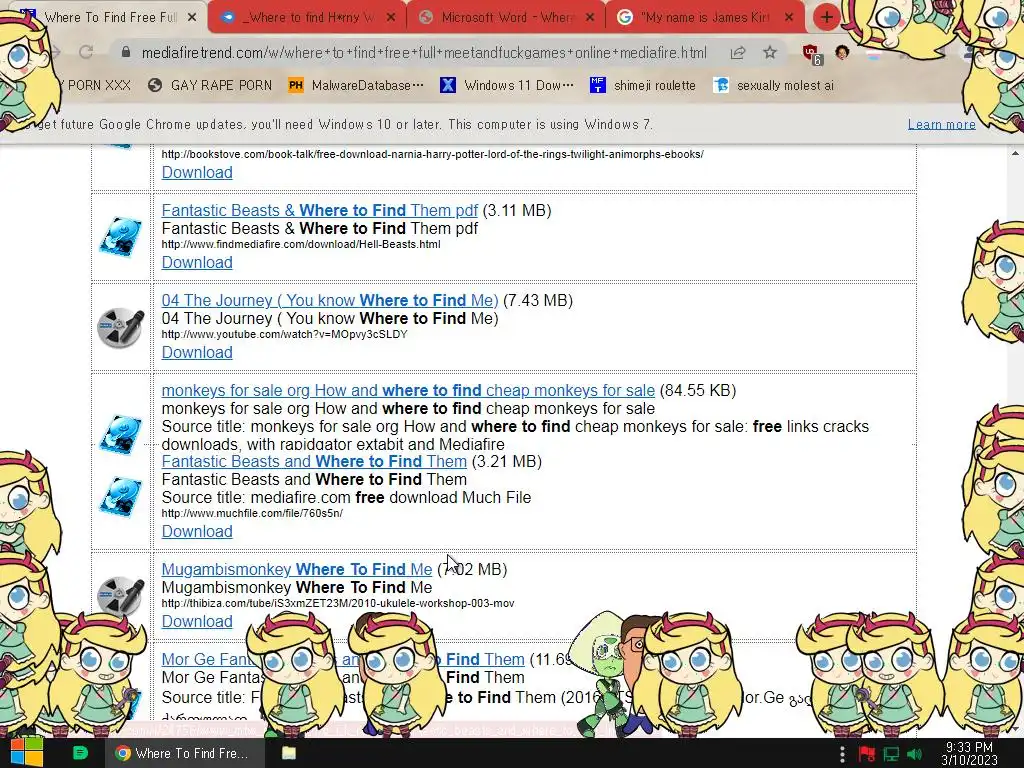1024x768 pixels.
Task: Reload the current page
Action: pos(86,52)
